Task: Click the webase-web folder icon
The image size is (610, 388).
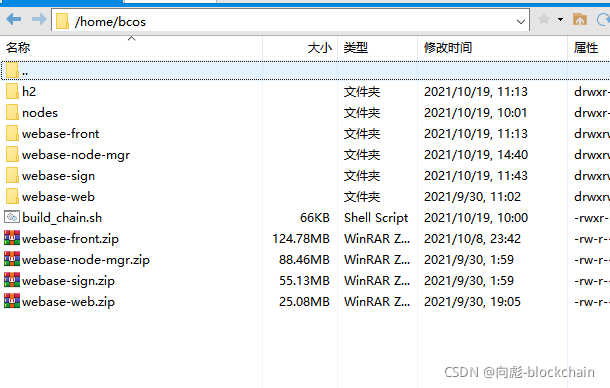Action: (x=12, y=197)
